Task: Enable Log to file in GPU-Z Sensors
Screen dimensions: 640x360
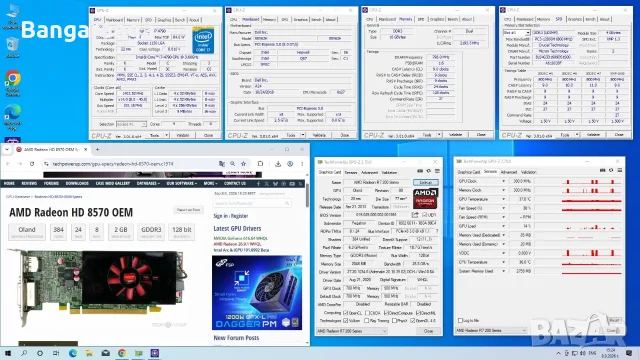Action: tap(460, 321)
